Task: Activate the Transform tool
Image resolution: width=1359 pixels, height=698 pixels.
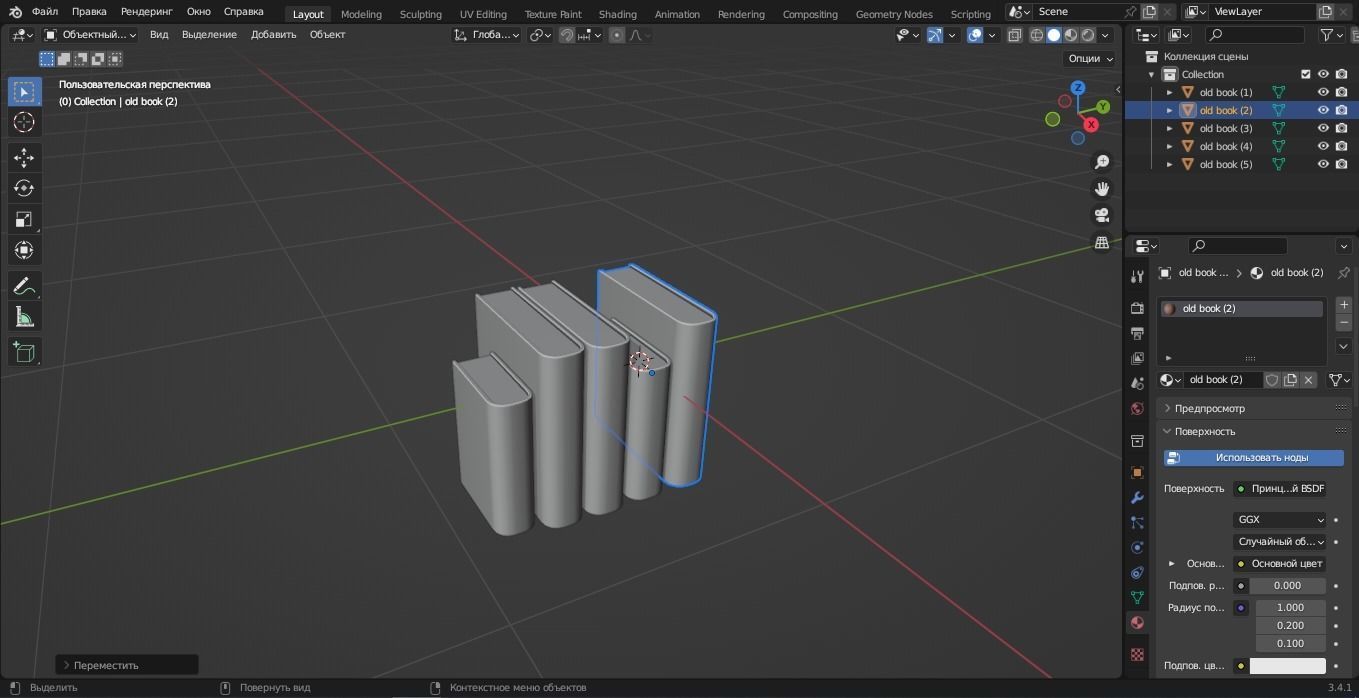Action: click(24, 250)
